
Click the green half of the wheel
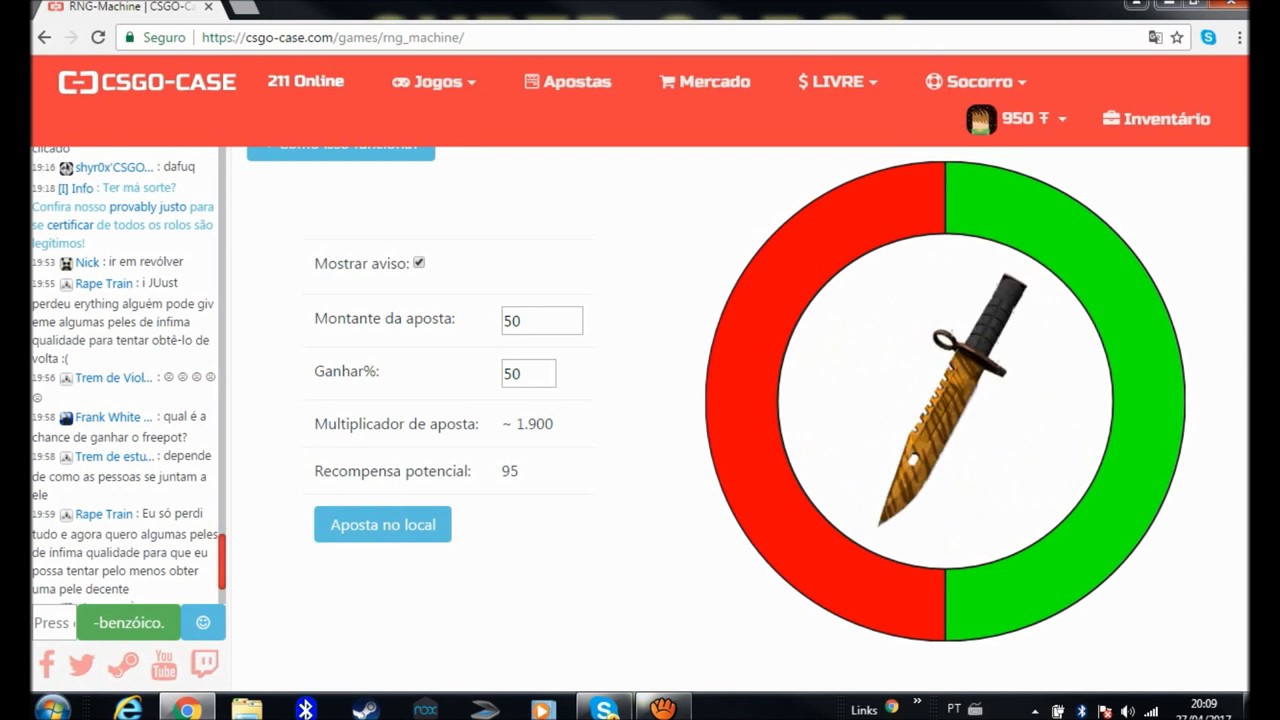1148,400
